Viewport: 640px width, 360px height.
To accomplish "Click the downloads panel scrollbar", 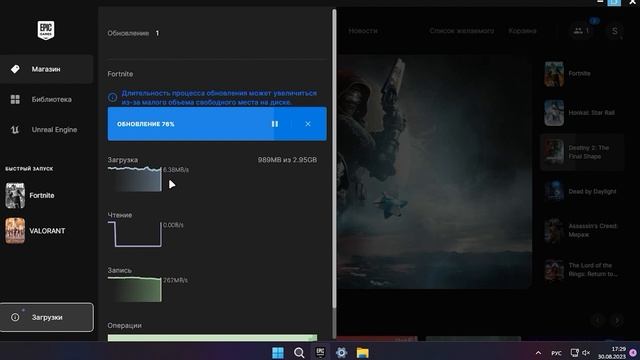I will 334,159.
